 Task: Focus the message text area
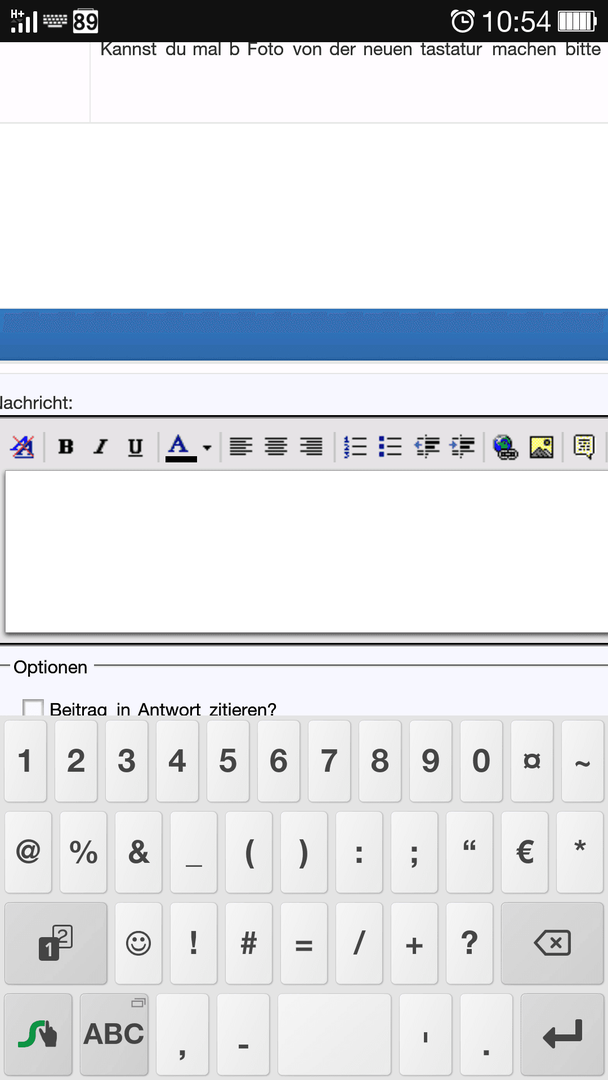(306, 551)
